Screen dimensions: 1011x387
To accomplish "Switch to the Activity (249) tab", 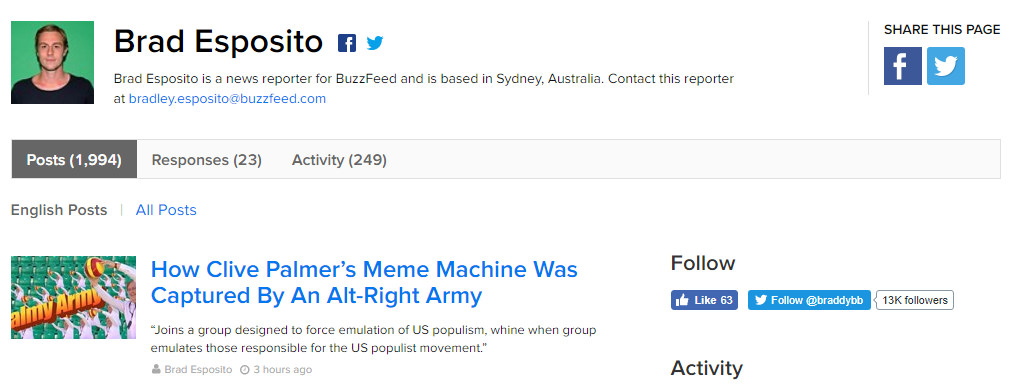I will pyautogui.click(x=339, y=159).
